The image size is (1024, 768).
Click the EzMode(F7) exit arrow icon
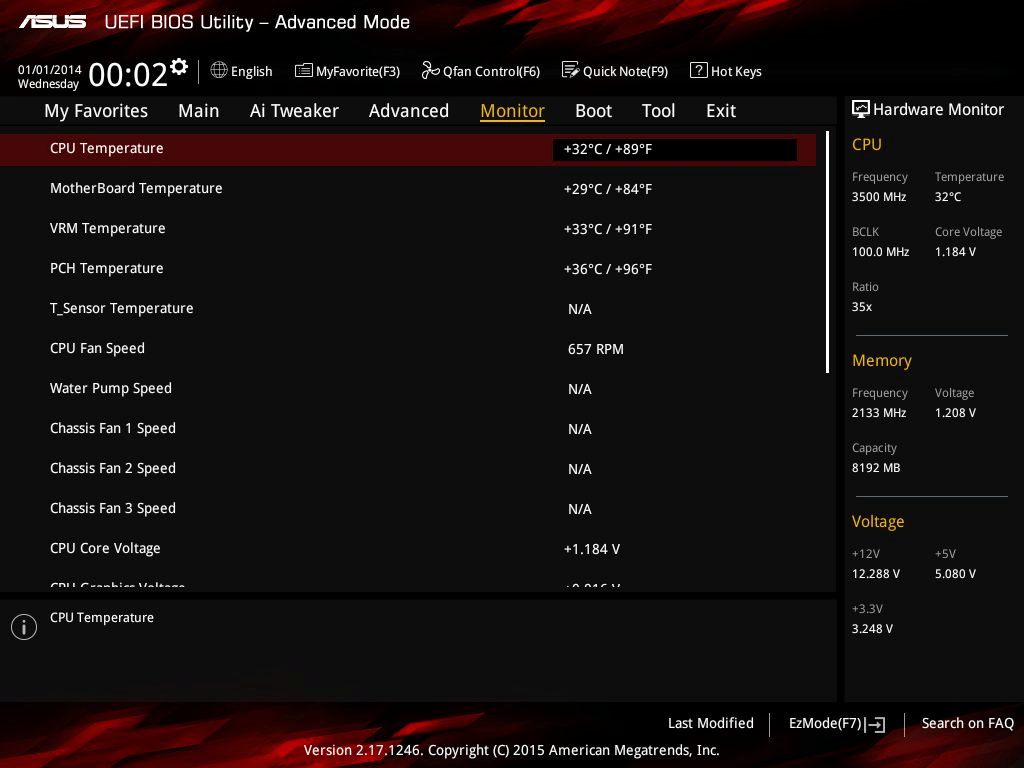coord(876,724)
